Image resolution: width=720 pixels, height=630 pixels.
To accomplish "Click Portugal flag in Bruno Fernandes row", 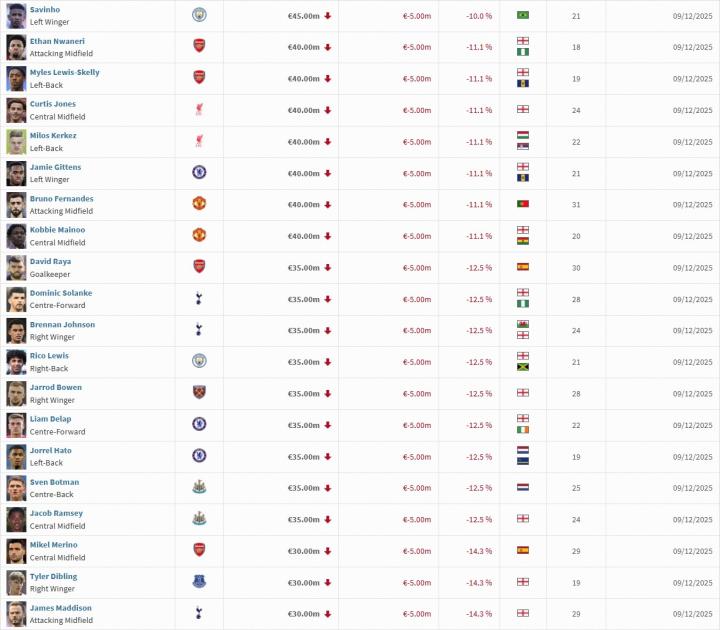I will point(522,204).
